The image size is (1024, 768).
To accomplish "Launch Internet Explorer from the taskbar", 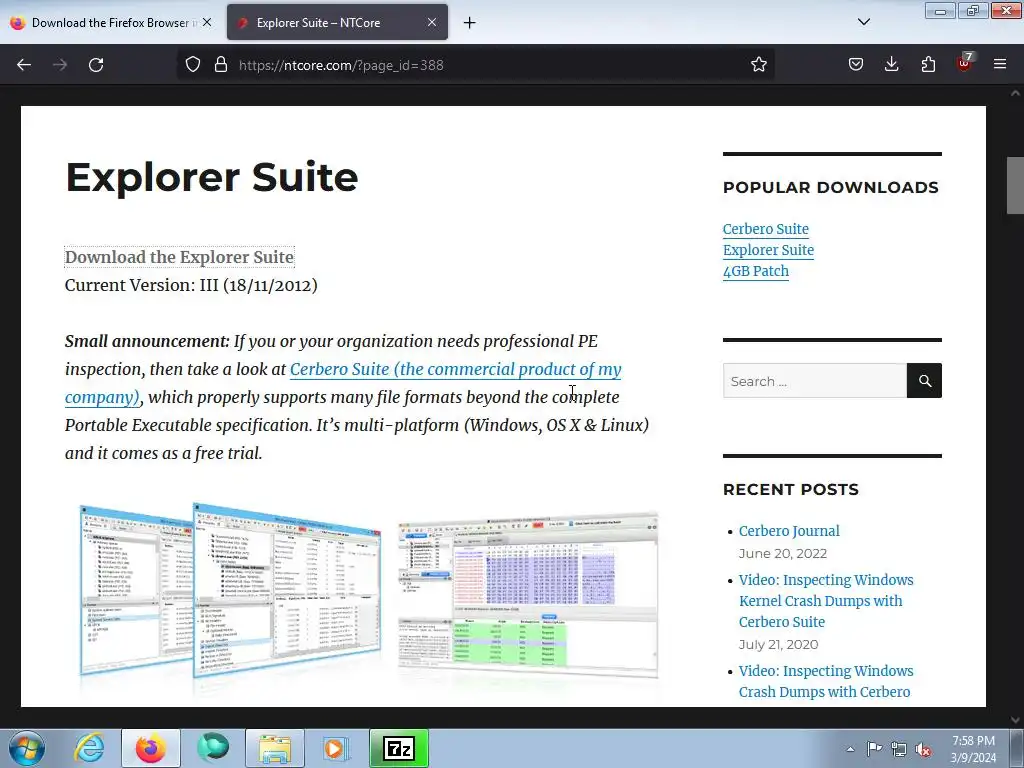I will coord(89,748).
